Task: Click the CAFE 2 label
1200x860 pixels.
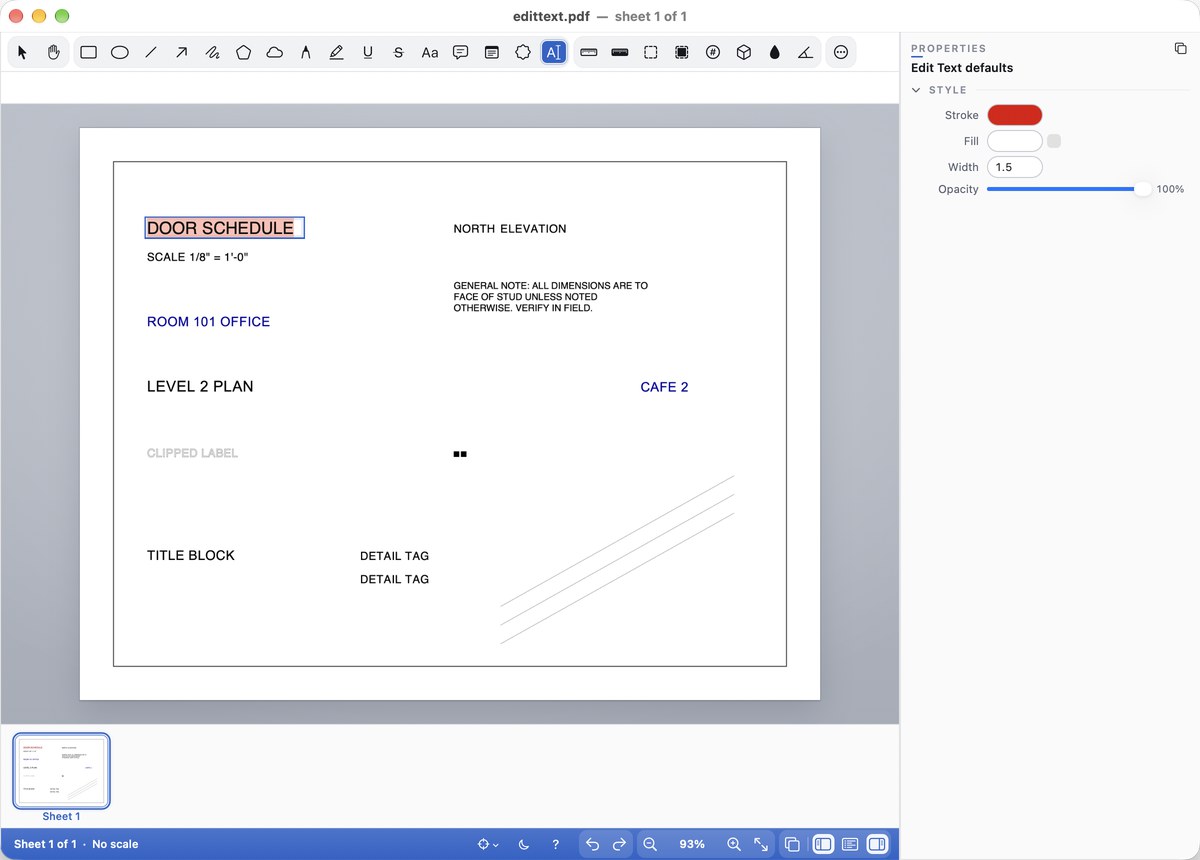Action: pyautogui.click(x=664, y=387)
